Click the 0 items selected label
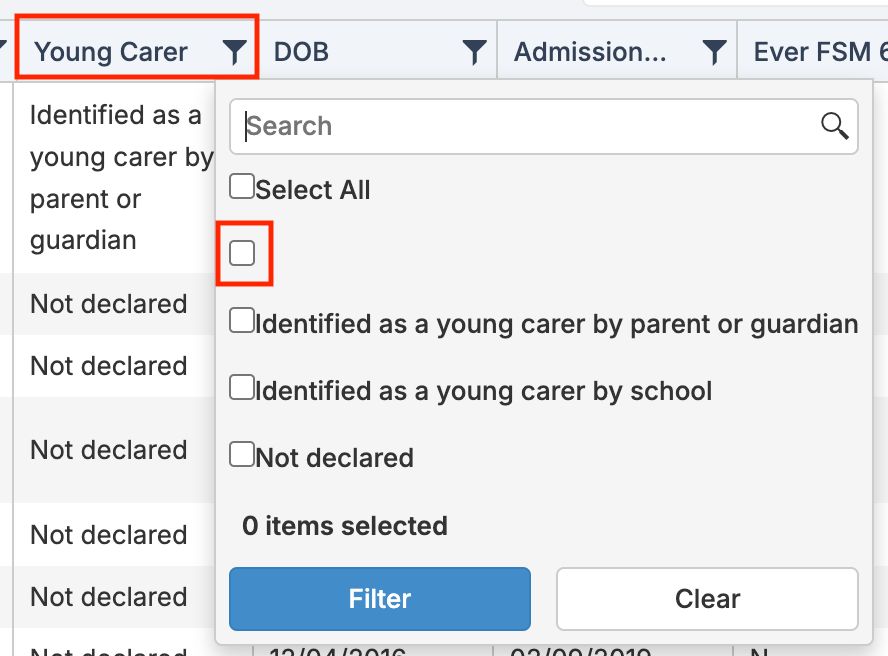 pos(345,526)
